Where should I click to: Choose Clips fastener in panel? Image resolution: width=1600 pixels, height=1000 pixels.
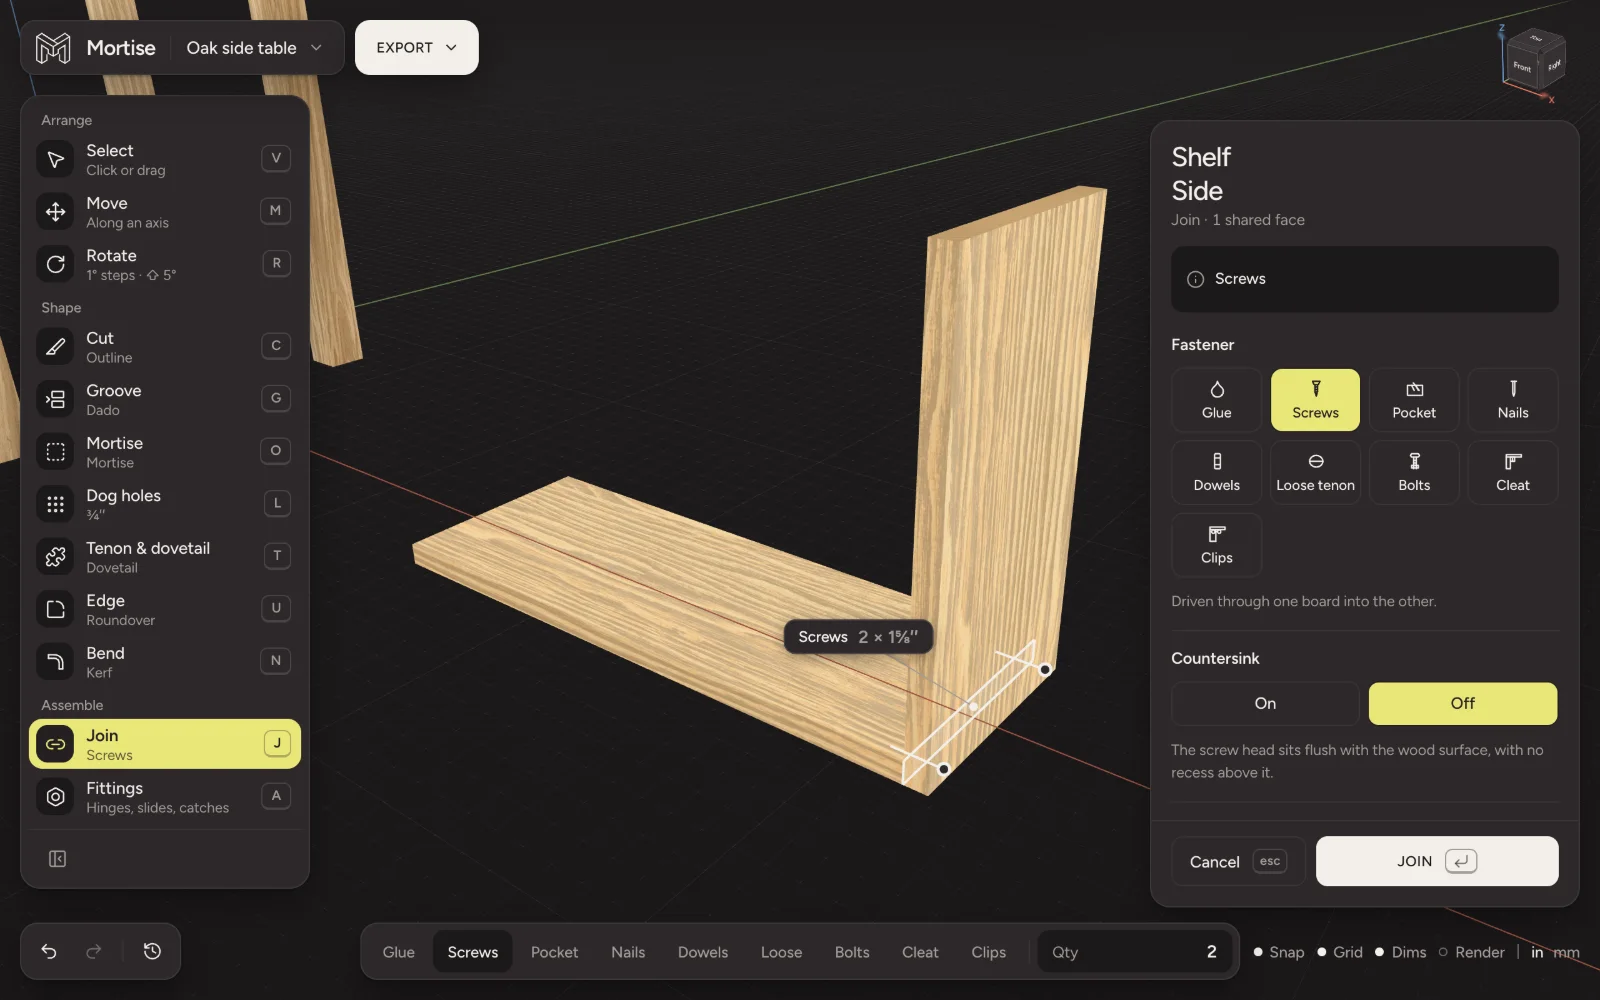point(1216,545)
